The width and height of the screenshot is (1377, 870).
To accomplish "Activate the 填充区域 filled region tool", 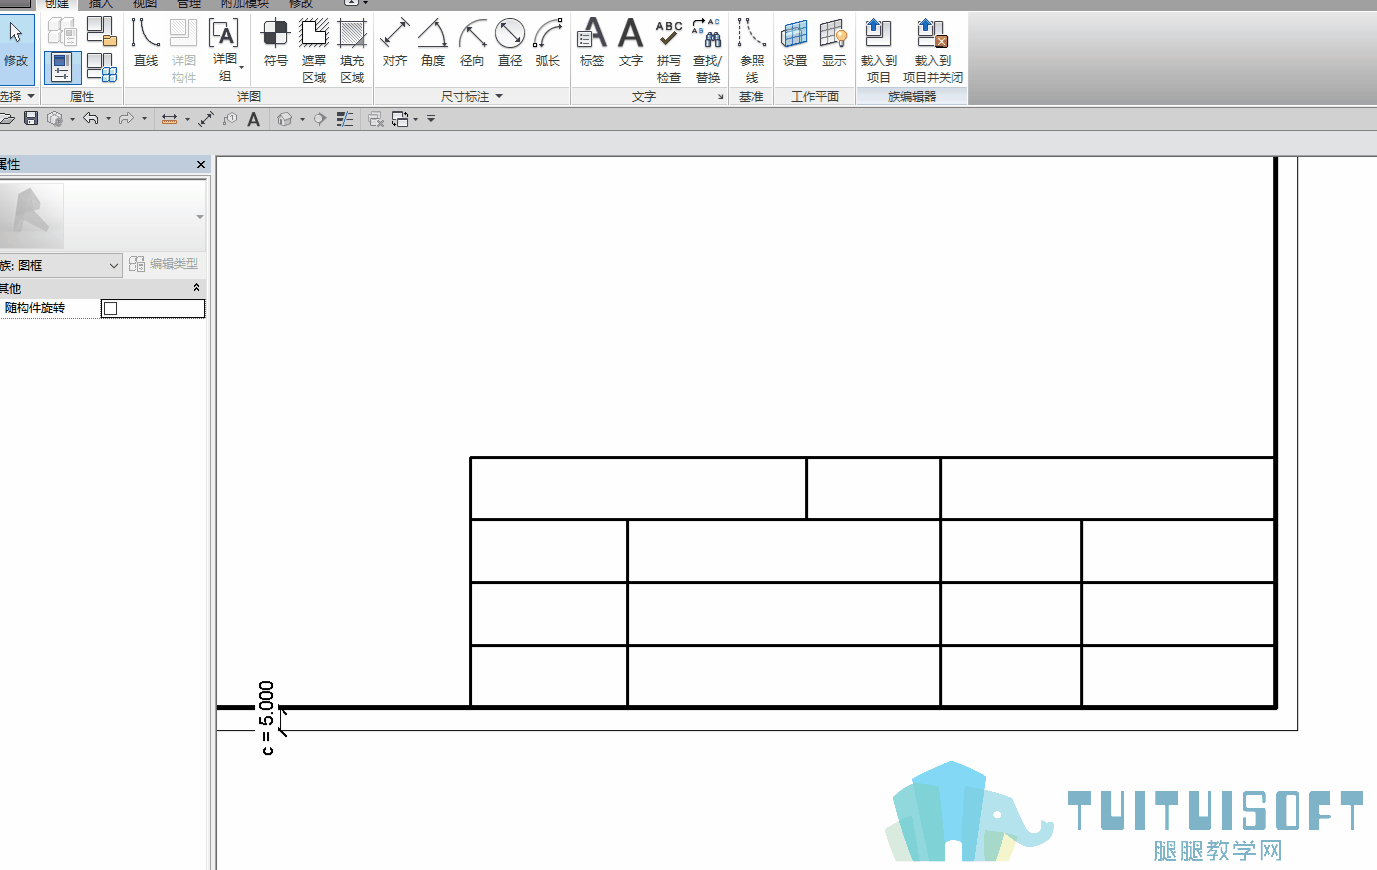I will tap(352, 50).
